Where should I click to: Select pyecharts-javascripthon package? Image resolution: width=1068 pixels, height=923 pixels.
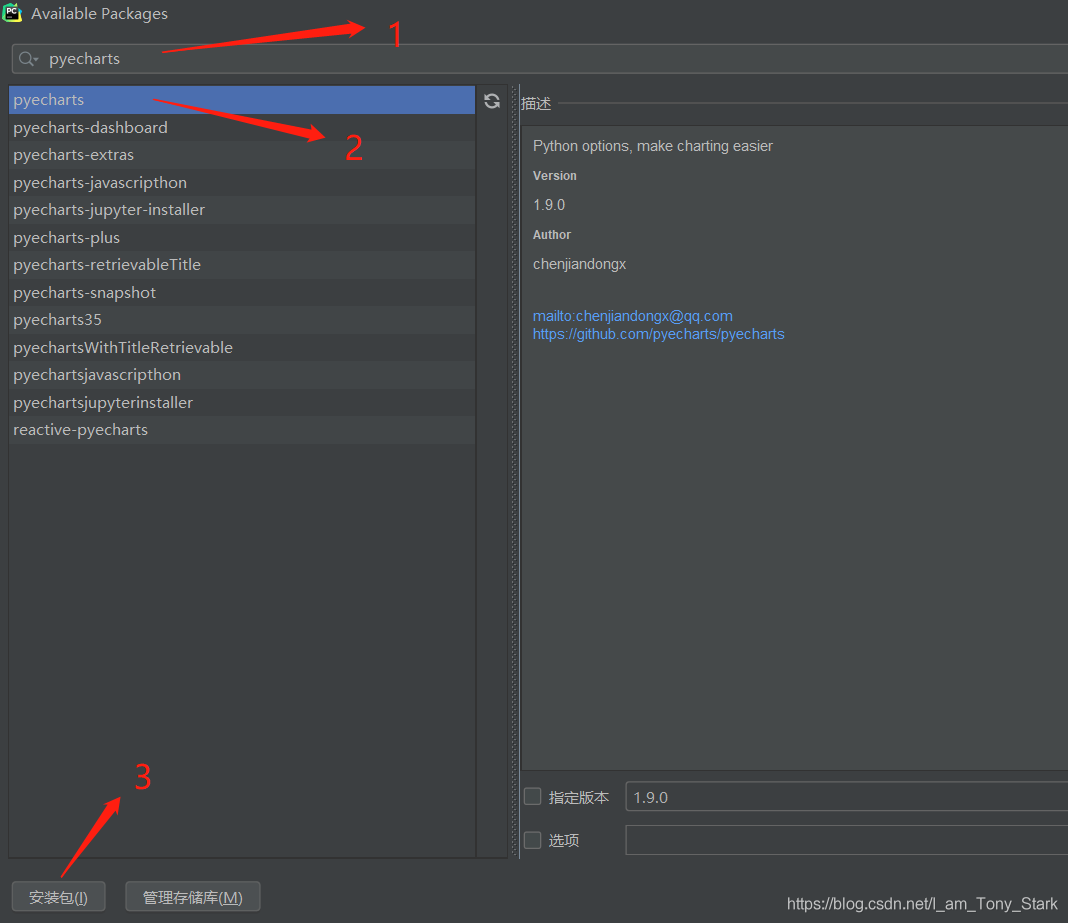[242, 183]
